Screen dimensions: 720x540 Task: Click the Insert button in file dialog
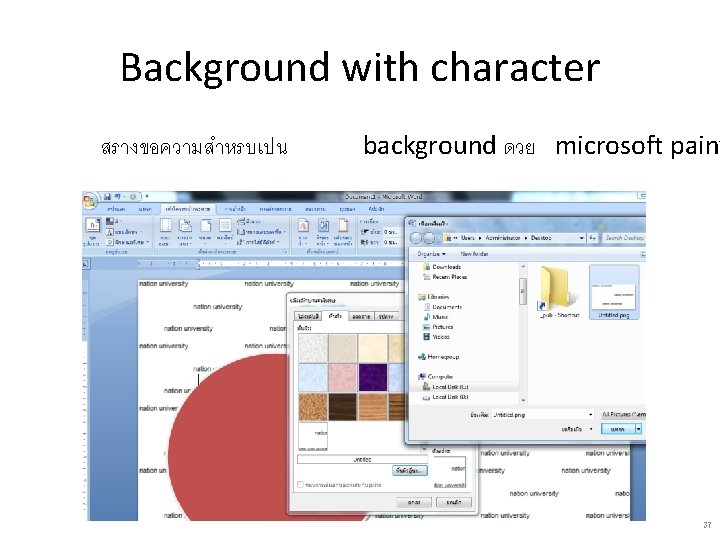(x=618, y=429)
